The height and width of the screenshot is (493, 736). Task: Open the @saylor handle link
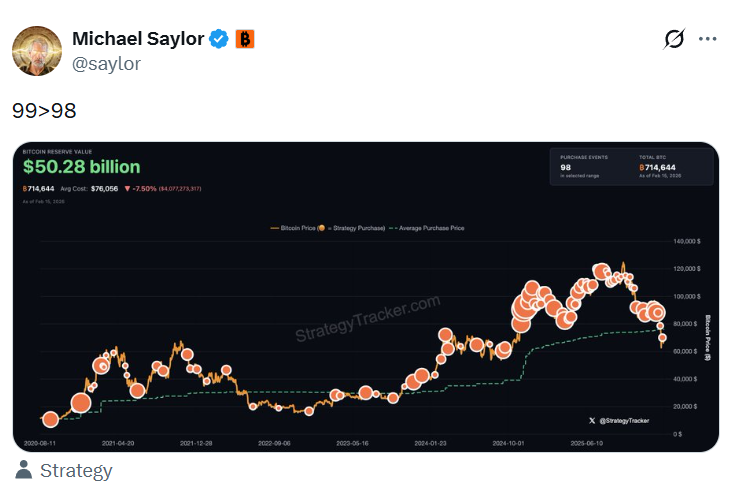click(106, 63)
